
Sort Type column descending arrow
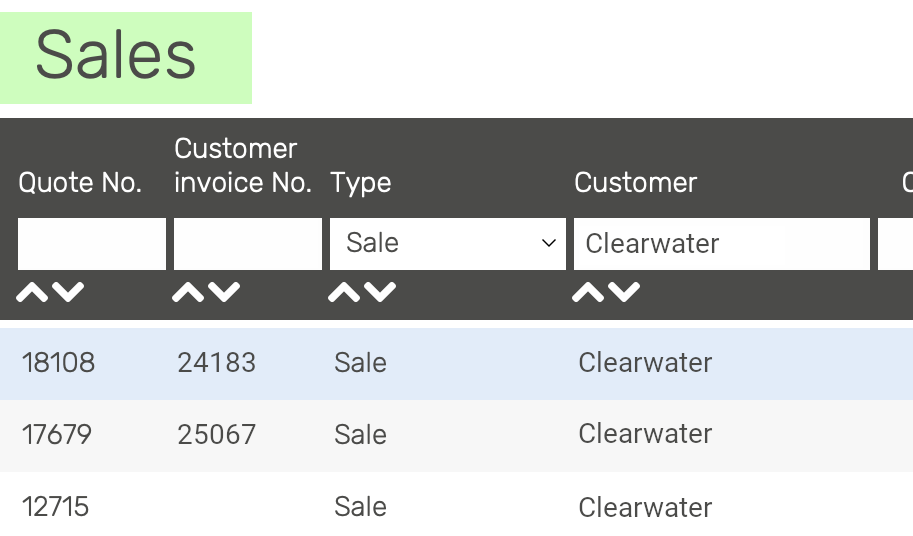pos(380,293)
